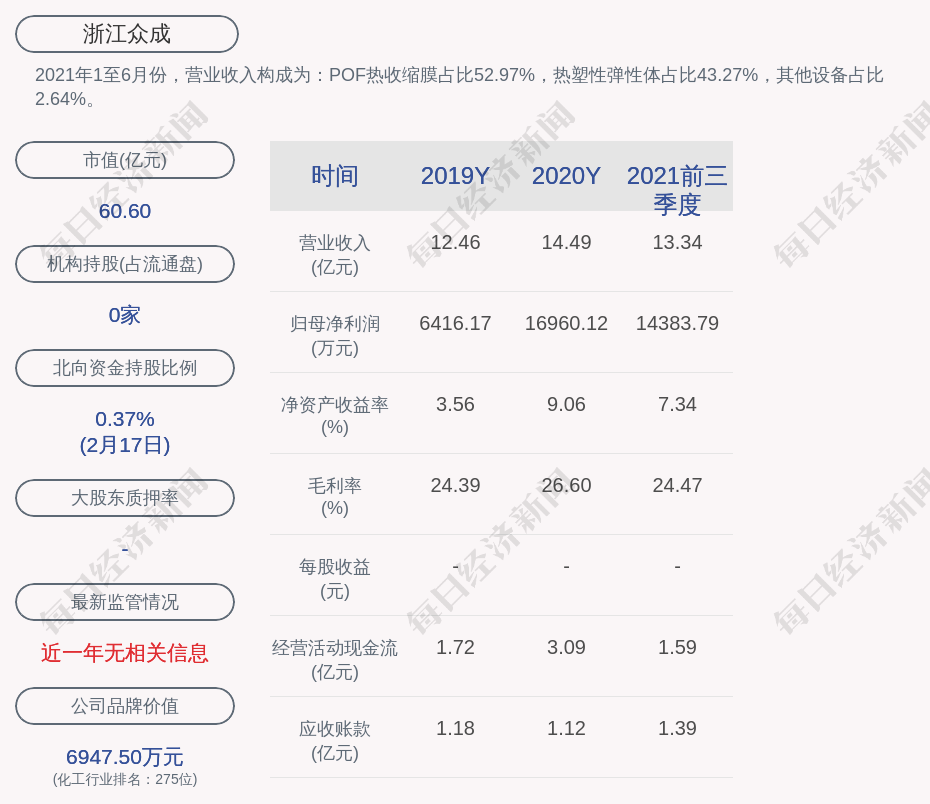
Task: Click the 浙江众成 company name pill
Action: 127,34
